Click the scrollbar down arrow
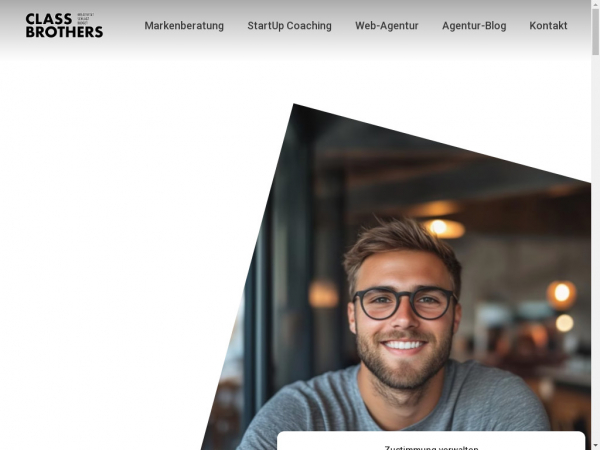 click(595, 446)
